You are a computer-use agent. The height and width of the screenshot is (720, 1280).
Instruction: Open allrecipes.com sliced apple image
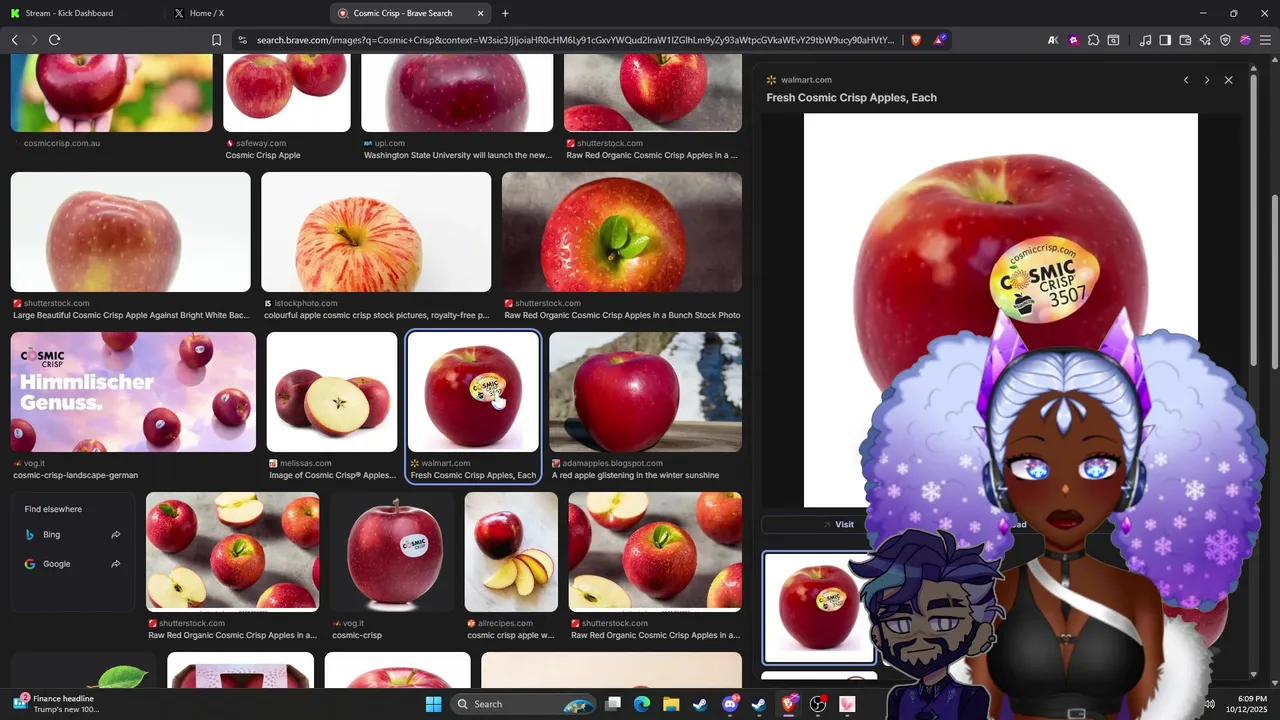tap(511, 552)
